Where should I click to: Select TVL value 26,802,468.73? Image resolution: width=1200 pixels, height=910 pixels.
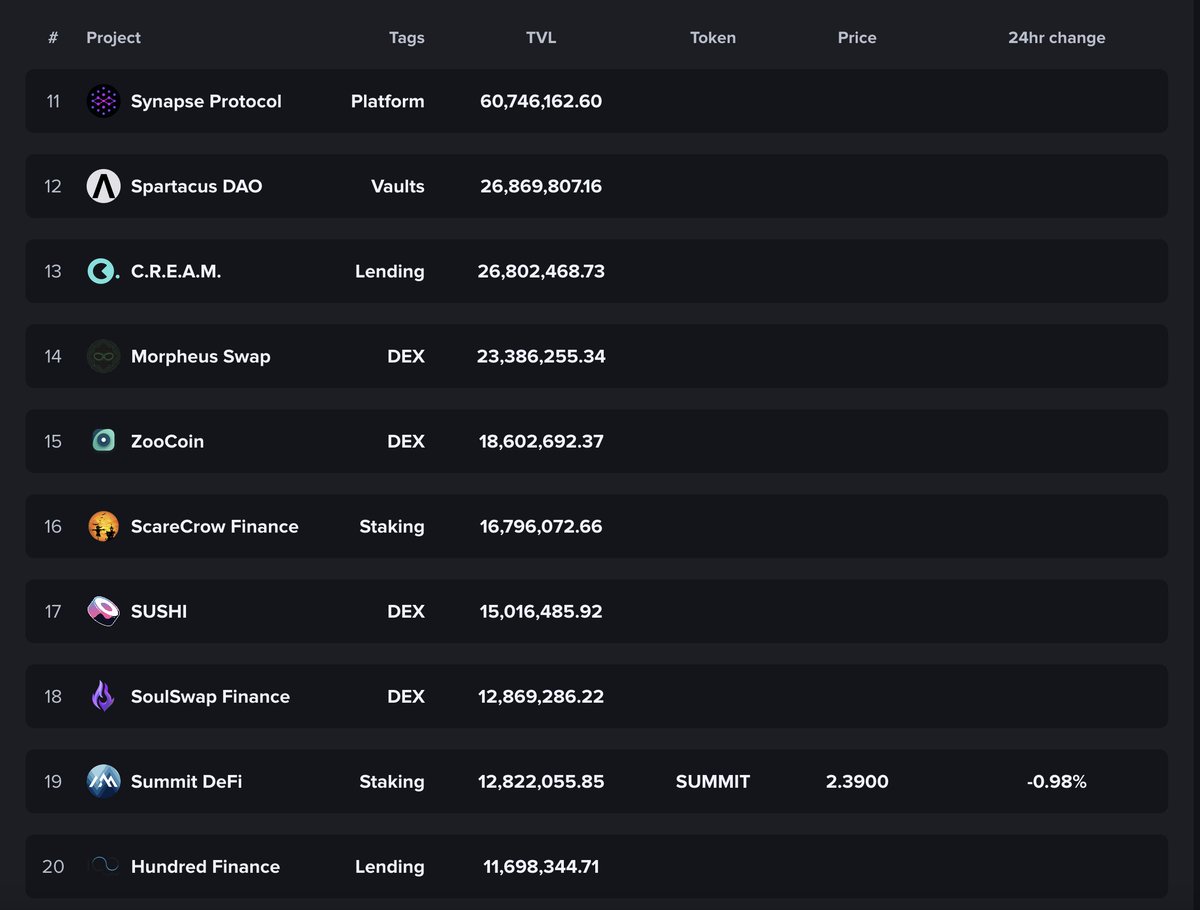coord(541,271)
